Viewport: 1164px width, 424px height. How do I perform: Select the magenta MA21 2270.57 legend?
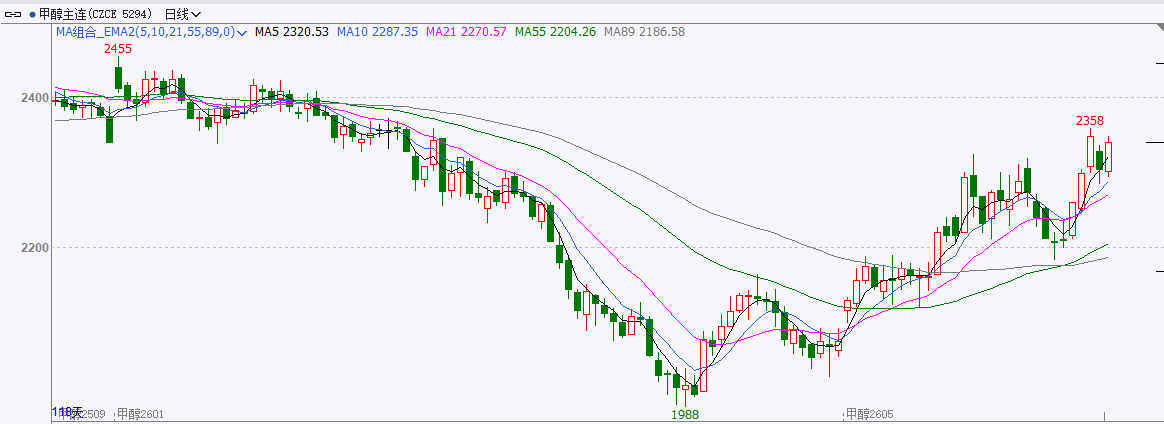[466, 32]
